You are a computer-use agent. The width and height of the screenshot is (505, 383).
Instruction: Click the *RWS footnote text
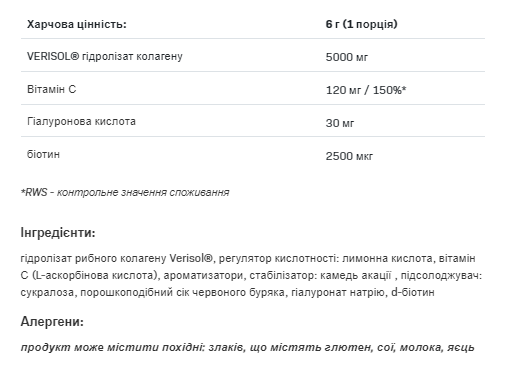point(125,193)
